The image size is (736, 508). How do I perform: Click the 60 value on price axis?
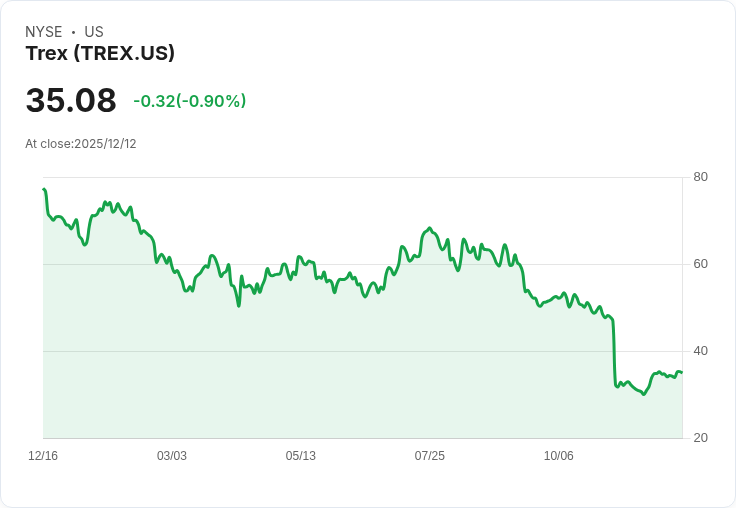coord(700,264)
